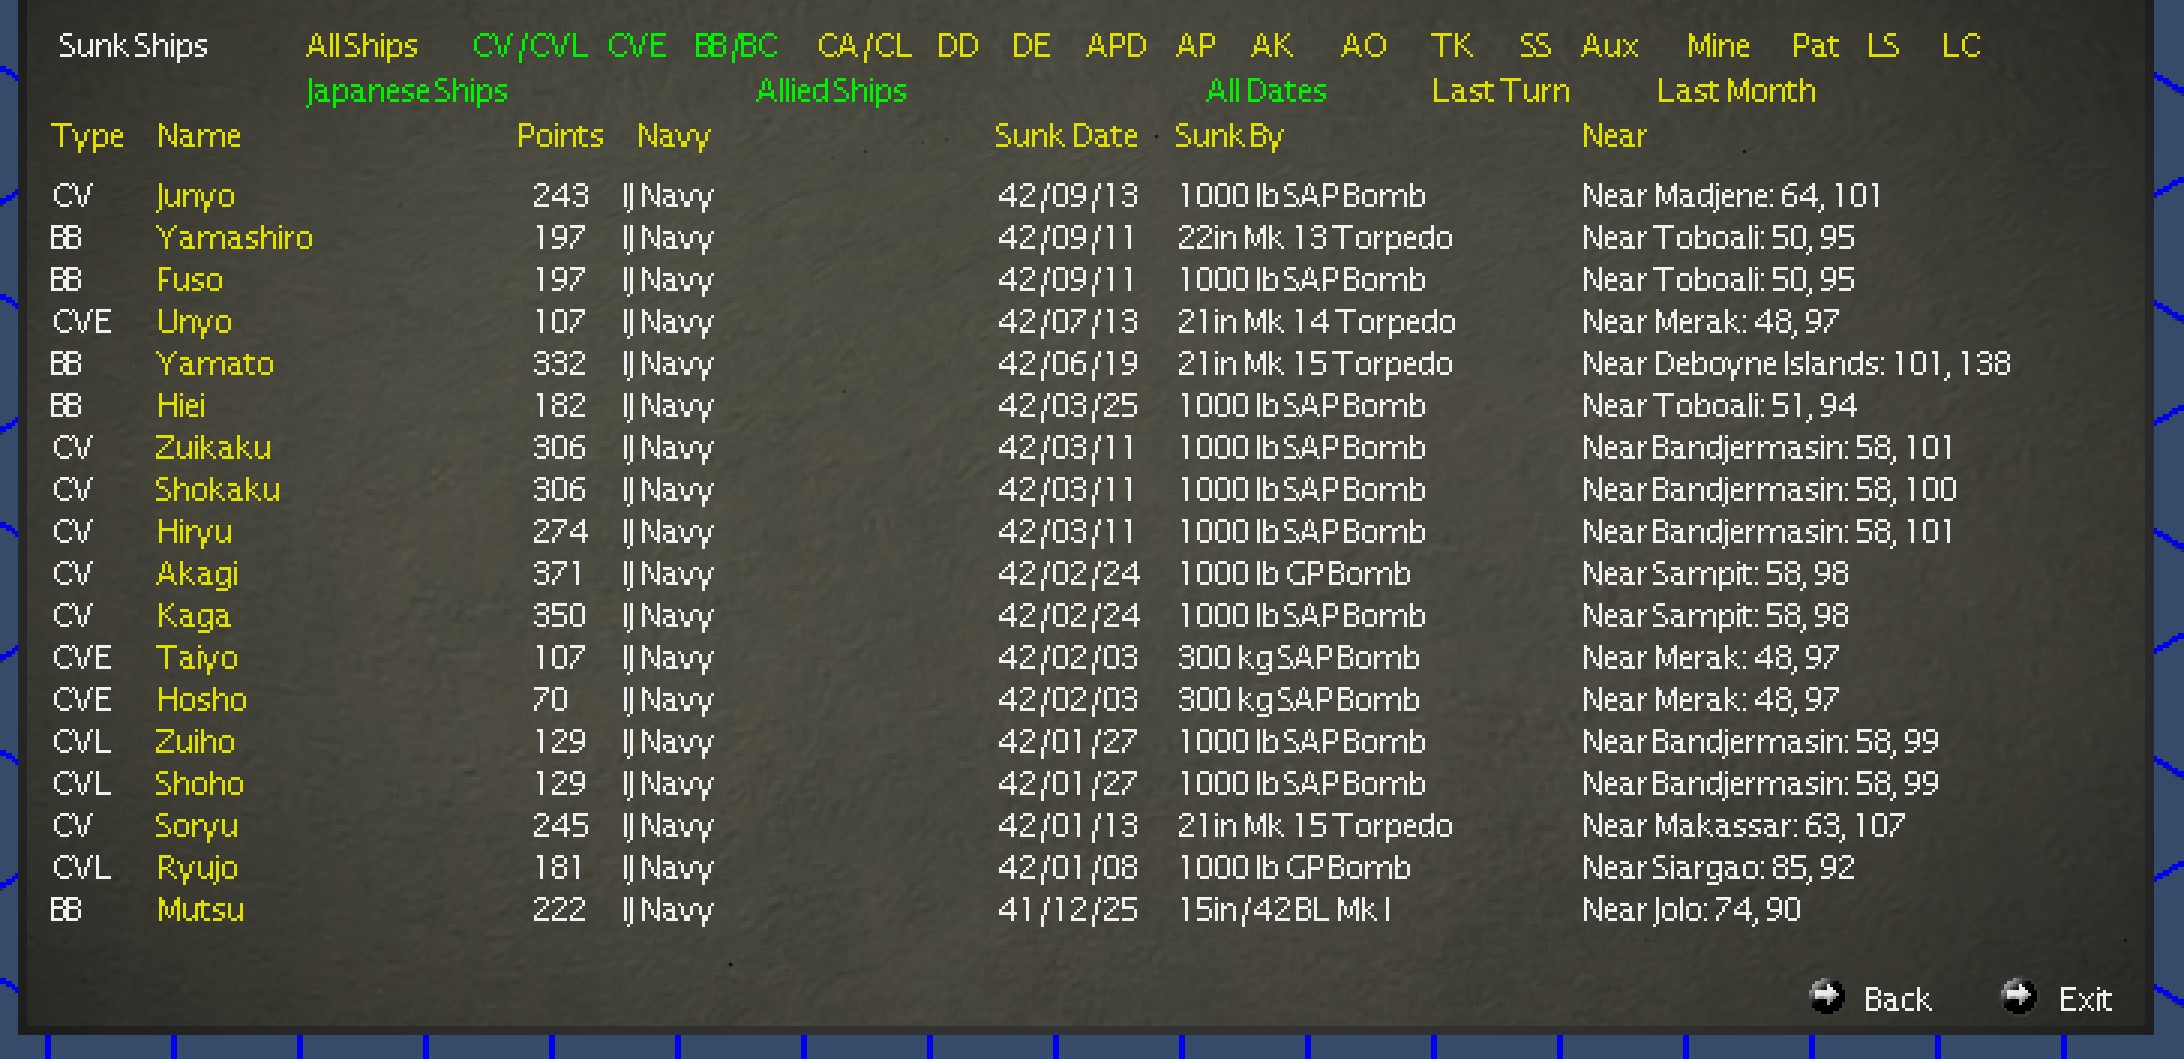Select the All Dates filter
Screen dimensions: 2184x1059
tap(1267, 91)
